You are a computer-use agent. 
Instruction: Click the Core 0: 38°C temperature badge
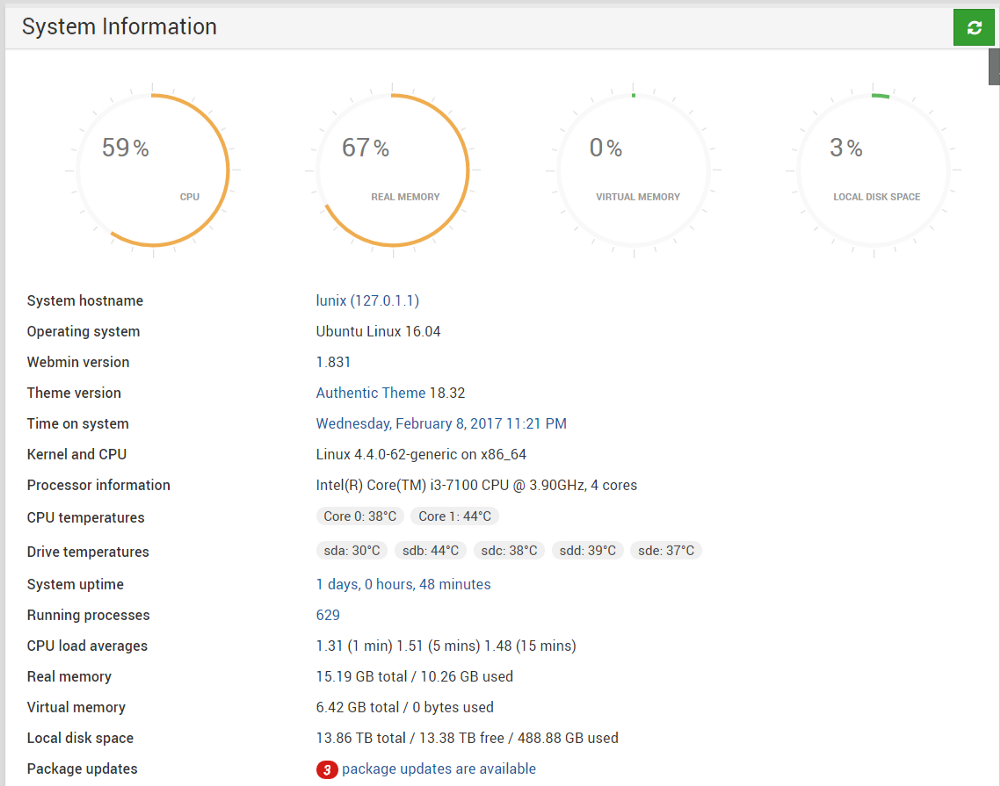(360, 516)
